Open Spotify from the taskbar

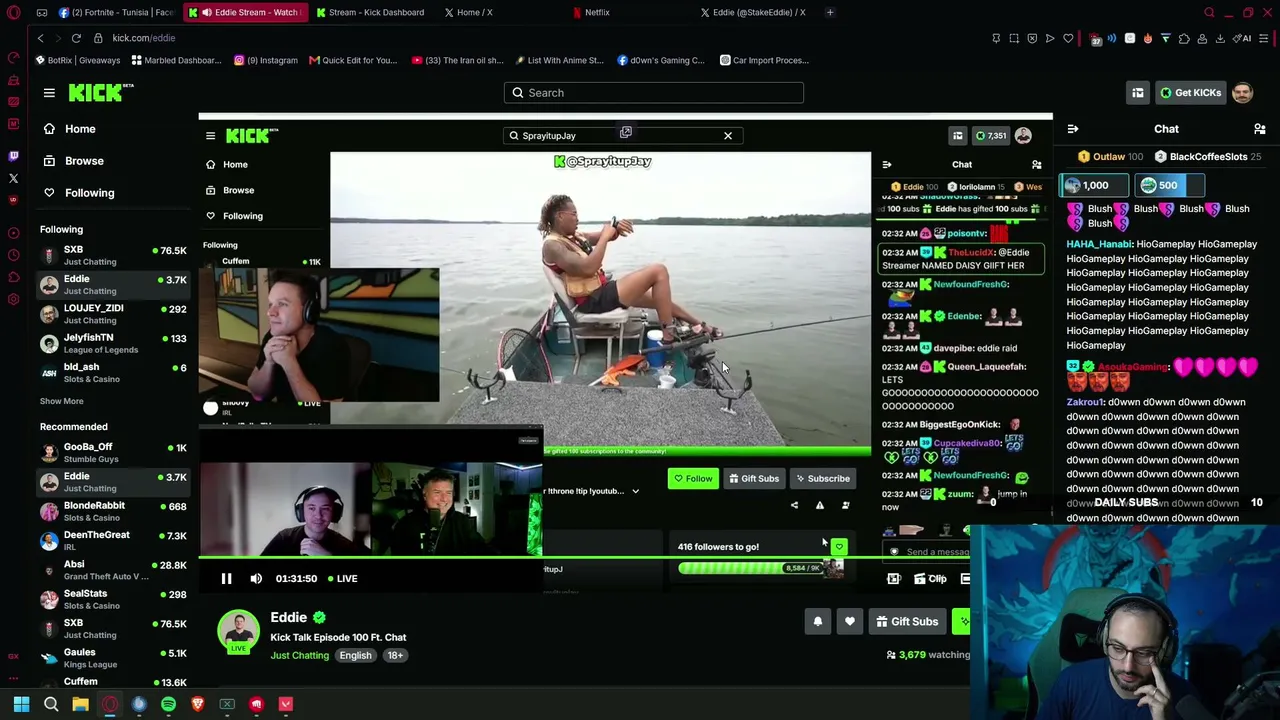pyautogui.click(x=168, y=704)
